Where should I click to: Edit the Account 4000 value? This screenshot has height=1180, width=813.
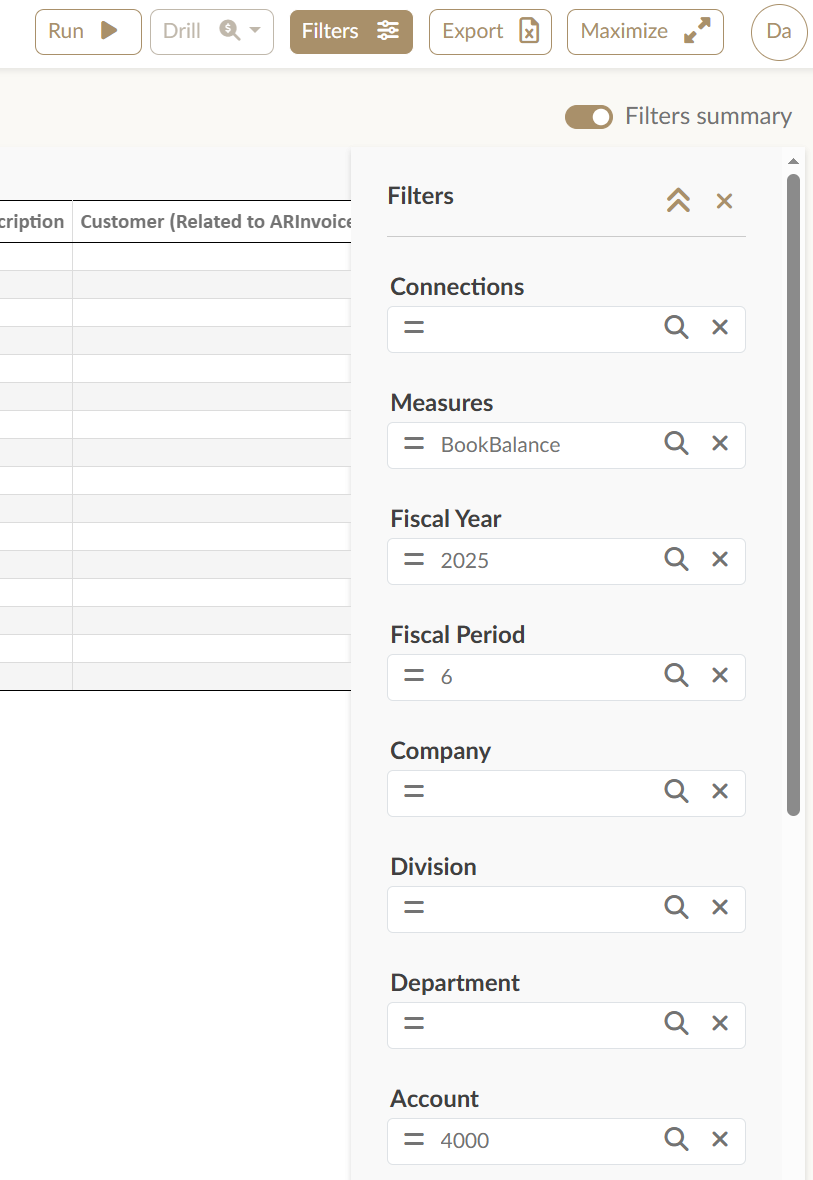pyautogui.click(x=464, y=1140)
